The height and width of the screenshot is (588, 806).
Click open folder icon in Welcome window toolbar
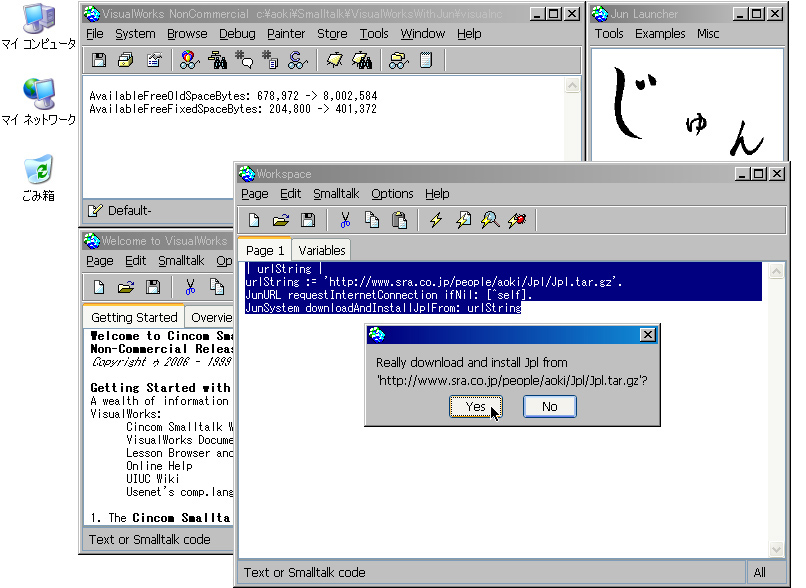pyautogui.click(x=126, y=287)
